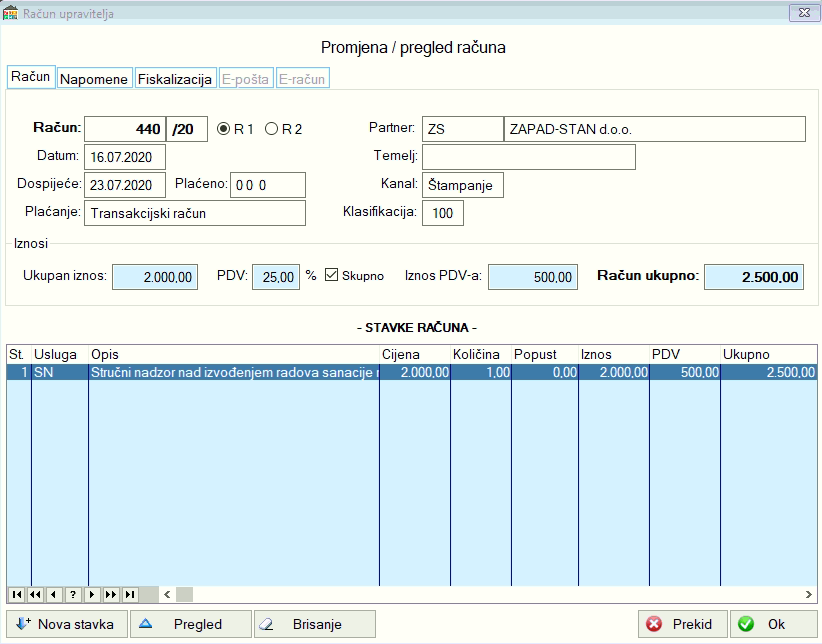Click the Pregled button
Viewport: 822px width, 644px height.
coord(191,624)
